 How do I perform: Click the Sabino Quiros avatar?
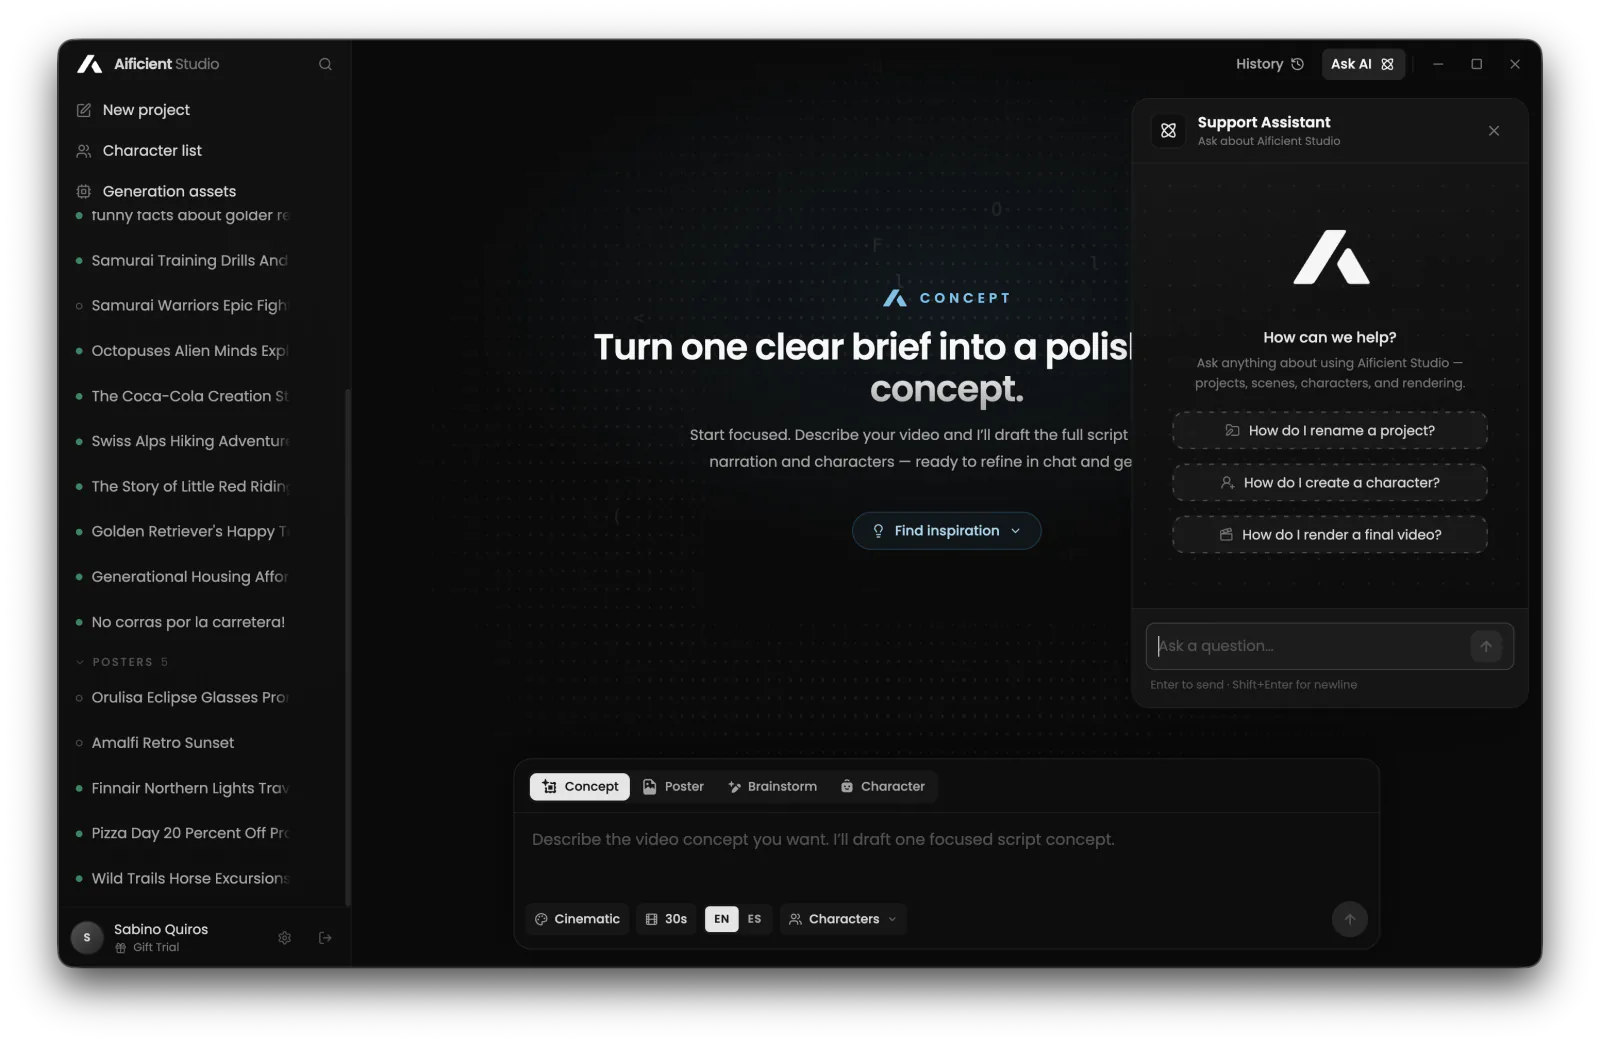87,938
